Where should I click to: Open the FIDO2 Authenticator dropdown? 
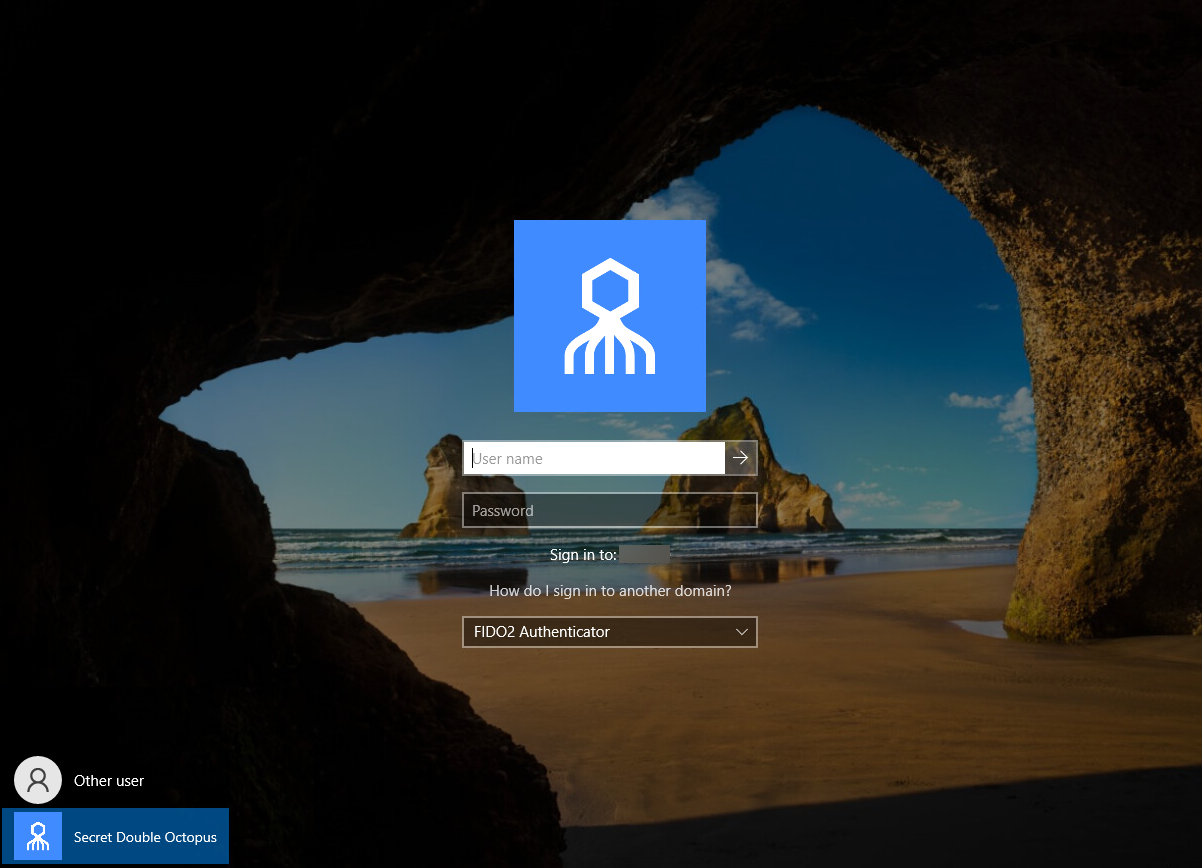click(610, 632)
